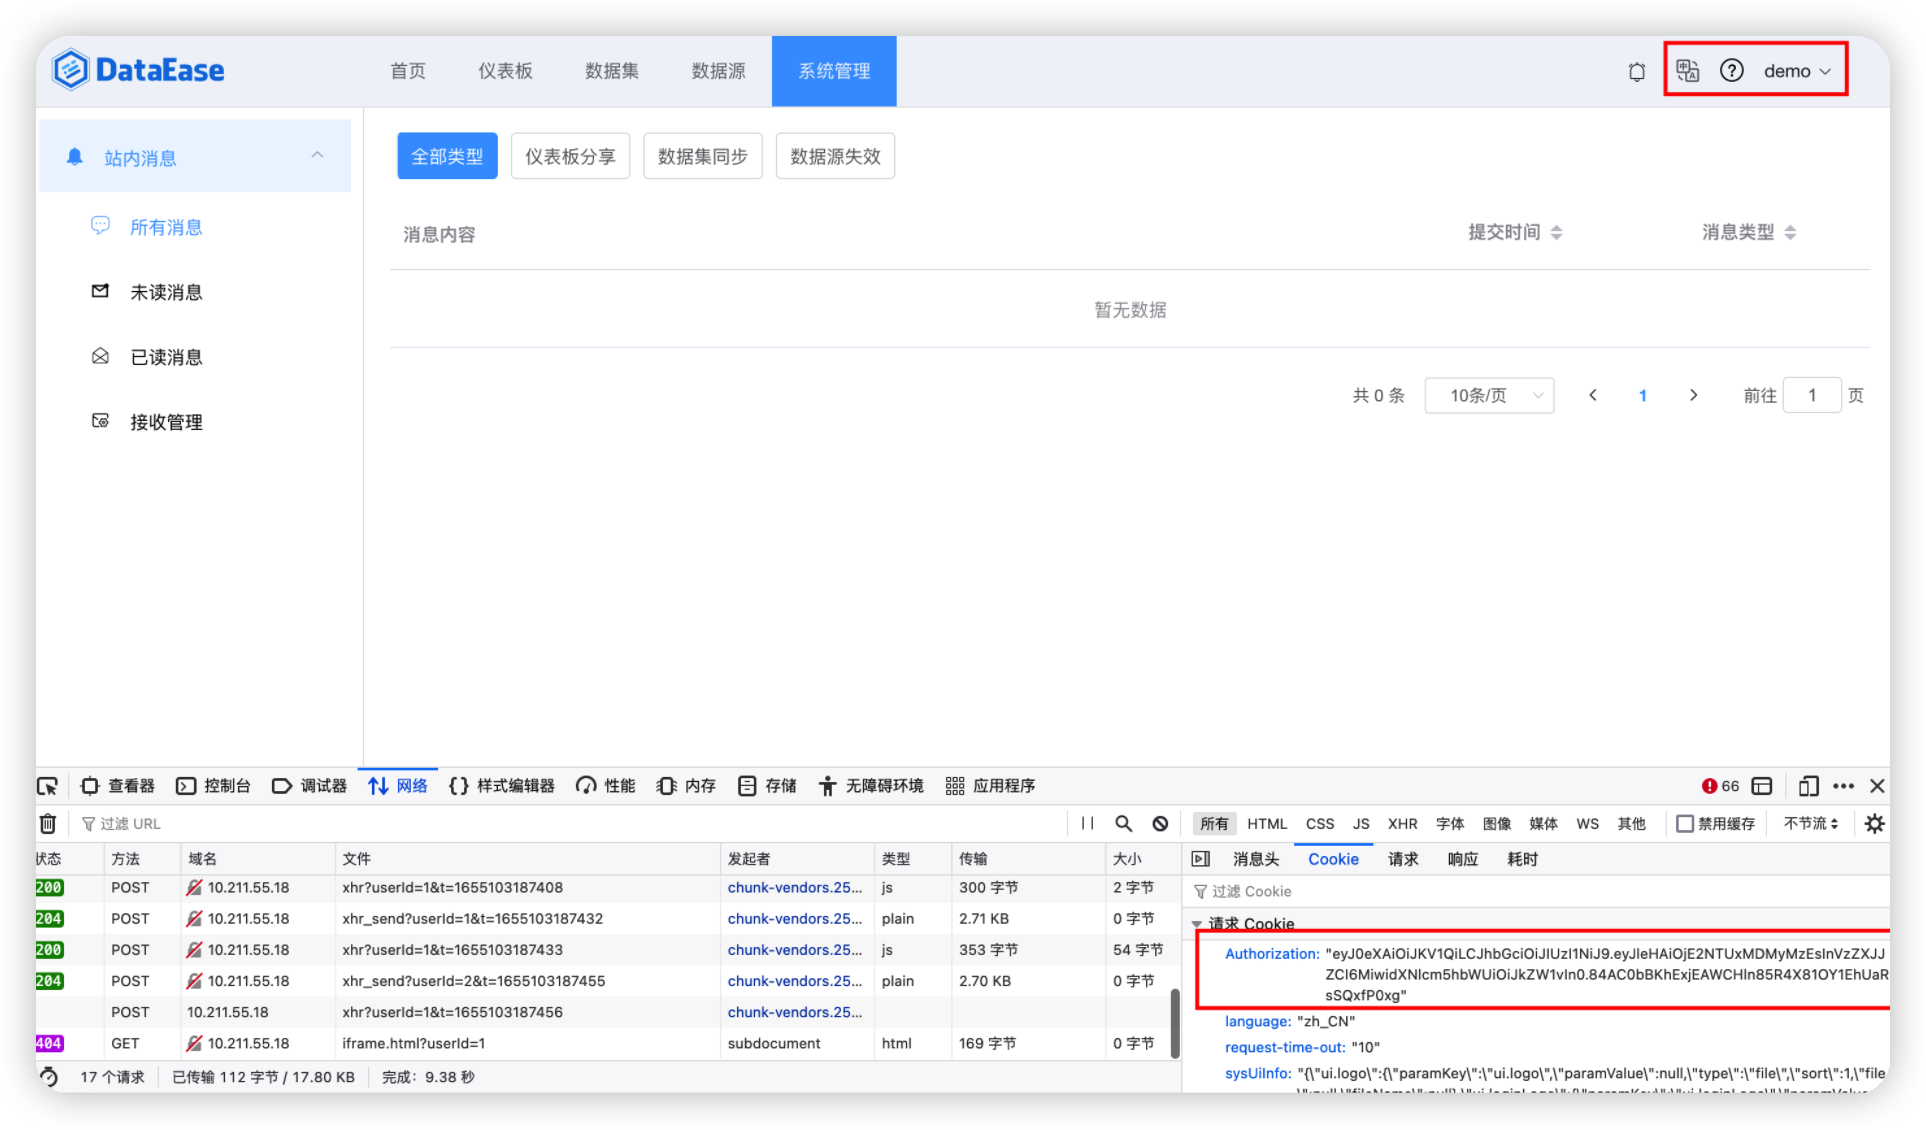Viewport: 1926px width, 1130px height.
Task: Click the 前往 page number input
Action: pyautogui.click(x=1811, y=395)
